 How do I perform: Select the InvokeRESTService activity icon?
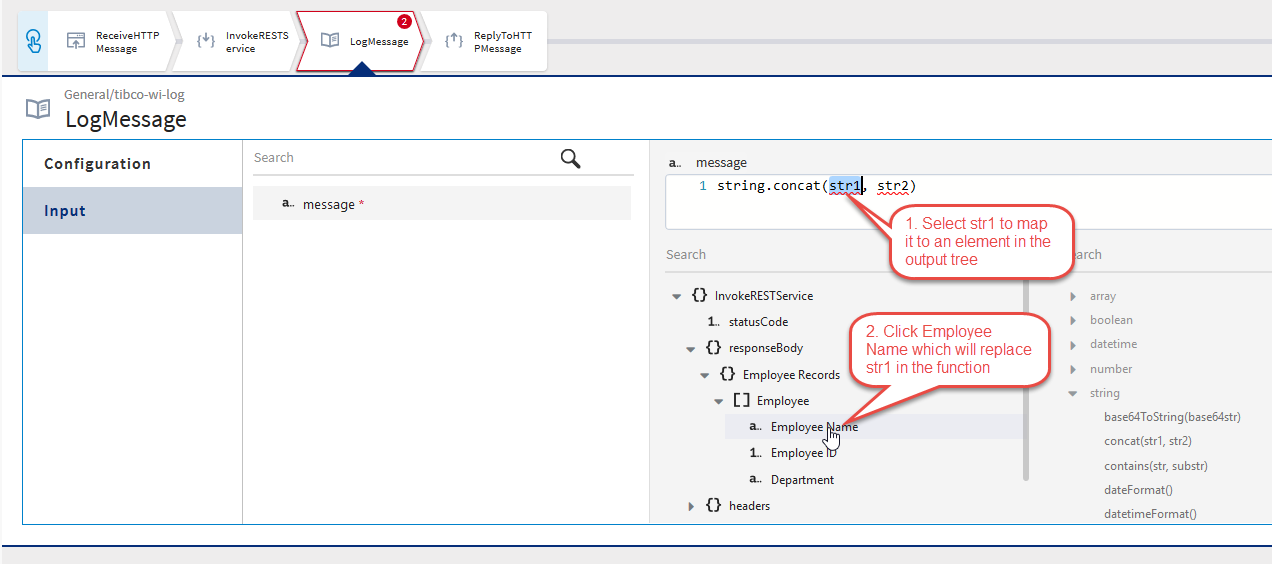pos(206,41)
